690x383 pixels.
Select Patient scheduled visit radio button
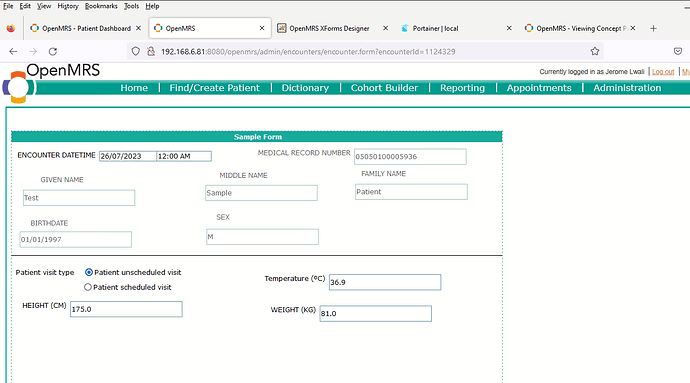click(x=88, y=287)
